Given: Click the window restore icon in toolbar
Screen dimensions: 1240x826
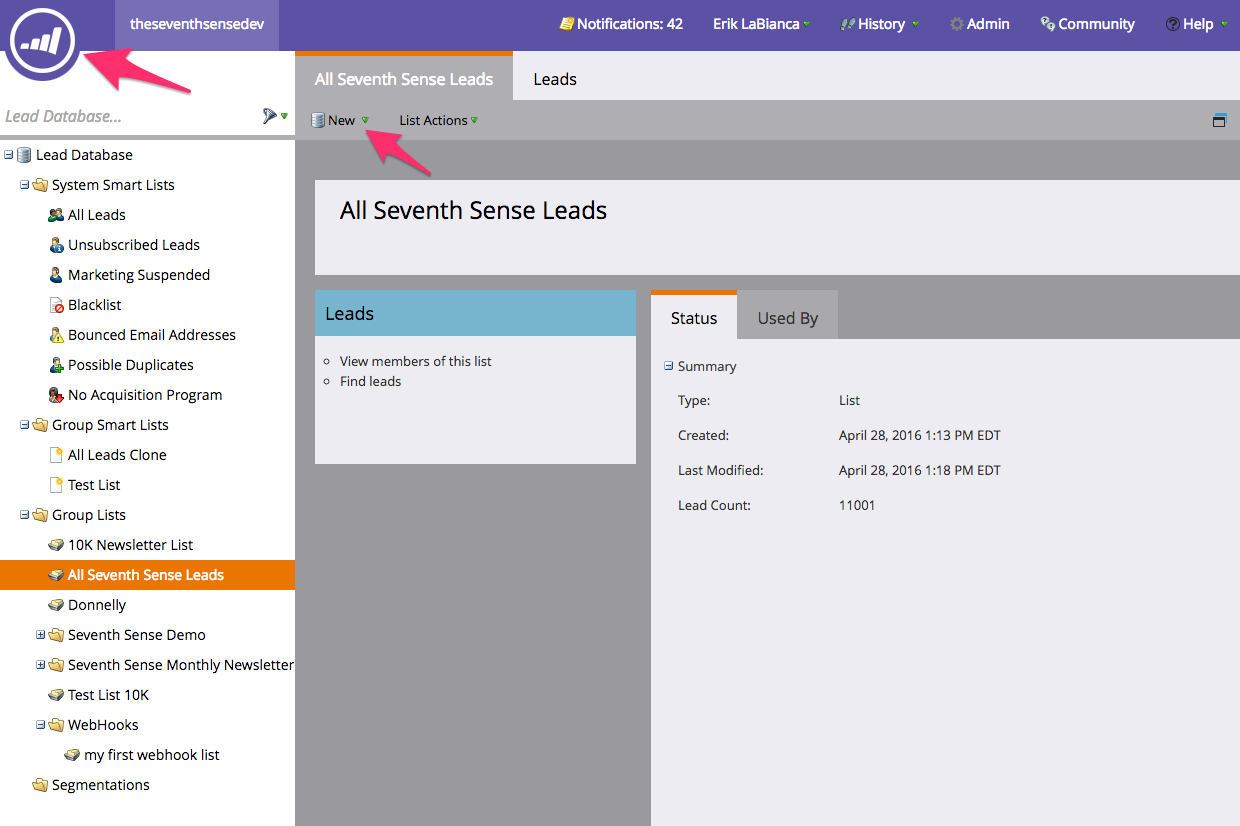Looking at the screenshot, I should [x=1219, y=121].
